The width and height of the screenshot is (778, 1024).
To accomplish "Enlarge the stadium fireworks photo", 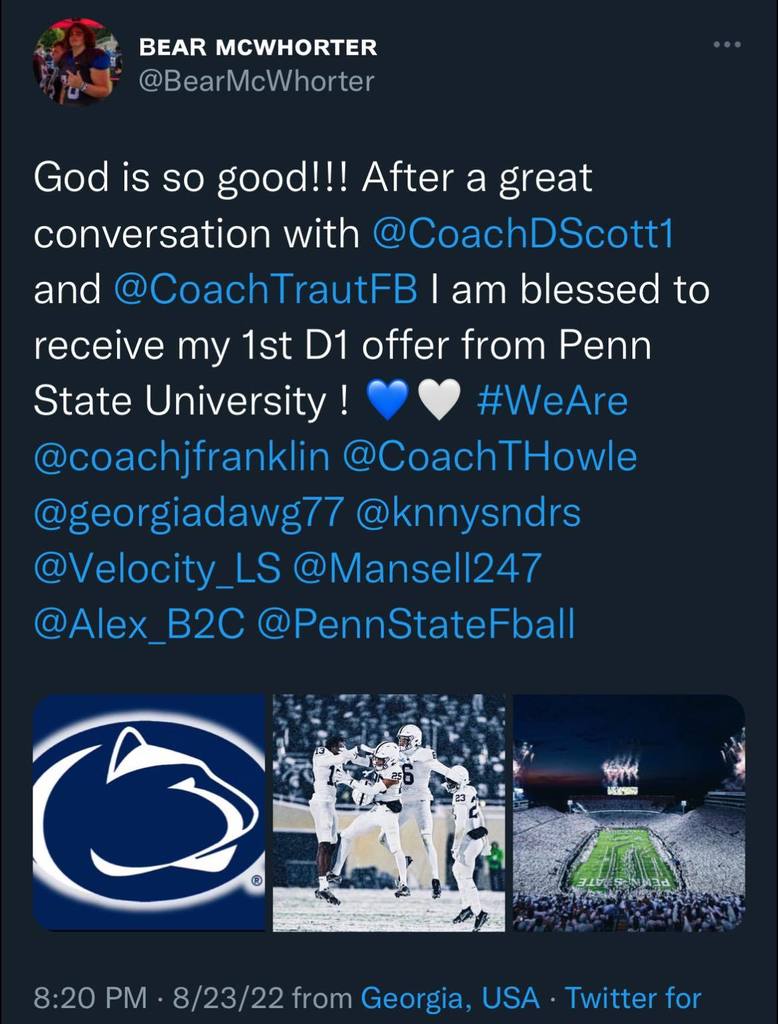I will tap(629, 813).
